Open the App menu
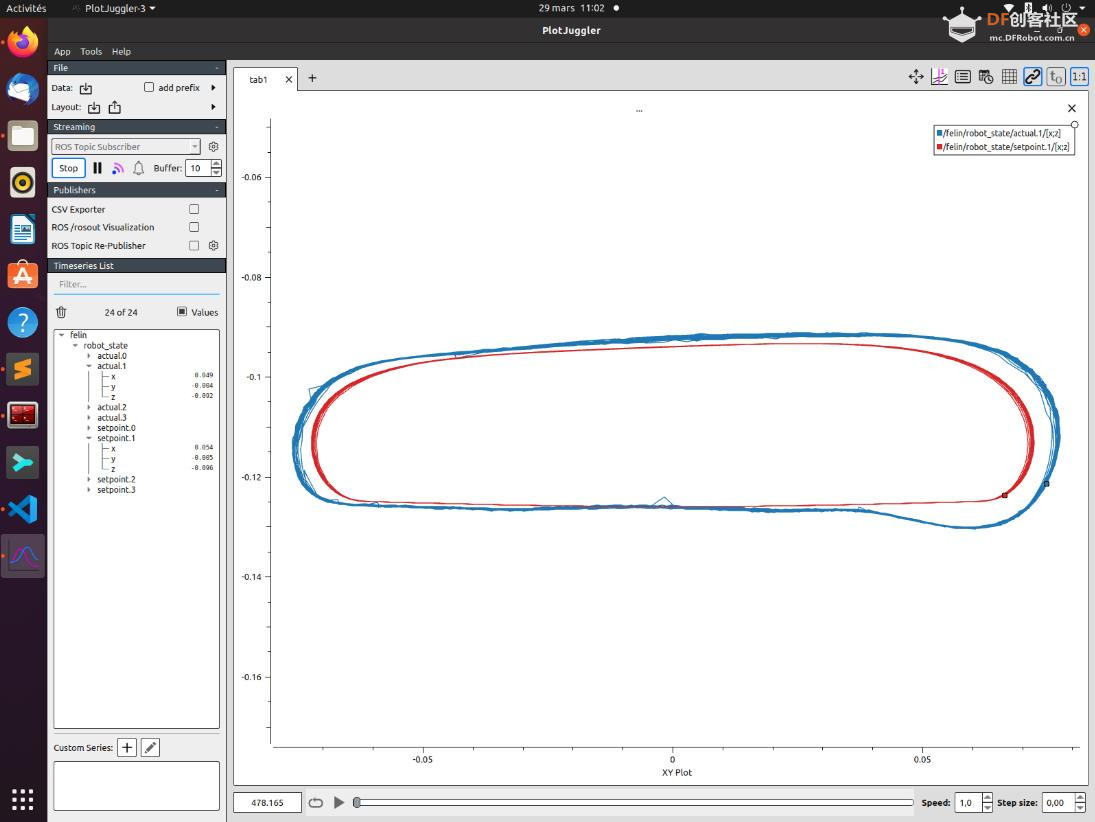Image resolution: width=1095 pixels, height=822 pixels. coord(62,52)
